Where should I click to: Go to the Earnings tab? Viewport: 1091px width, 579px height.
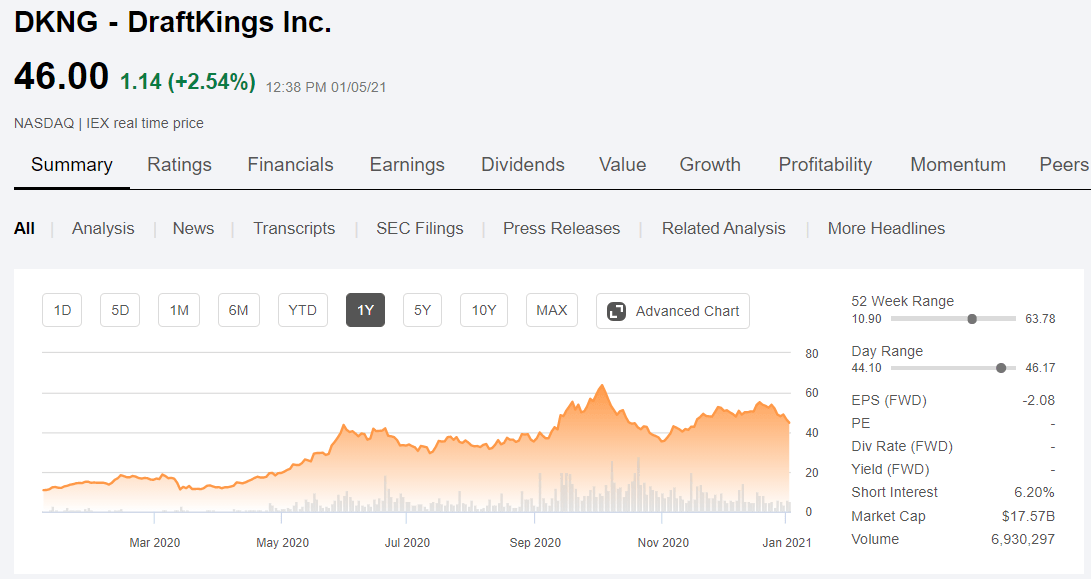tap(407, 165)
